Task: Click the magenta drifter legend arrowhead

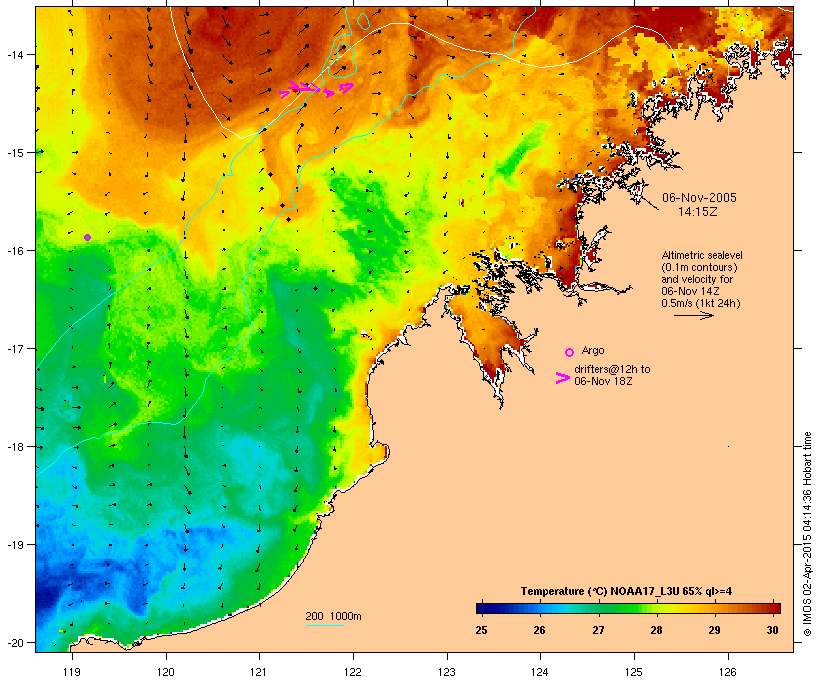Action: pos(563,378)
